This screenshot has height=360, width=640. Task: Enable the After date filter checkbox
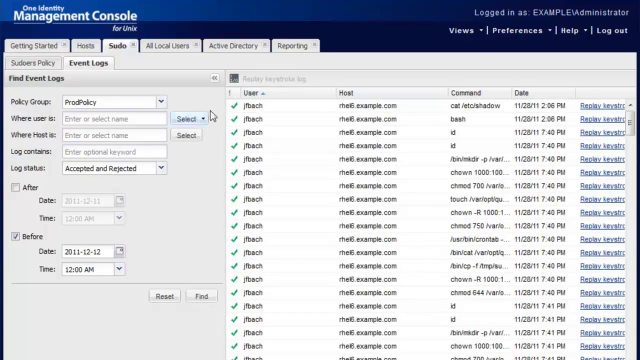16,187
